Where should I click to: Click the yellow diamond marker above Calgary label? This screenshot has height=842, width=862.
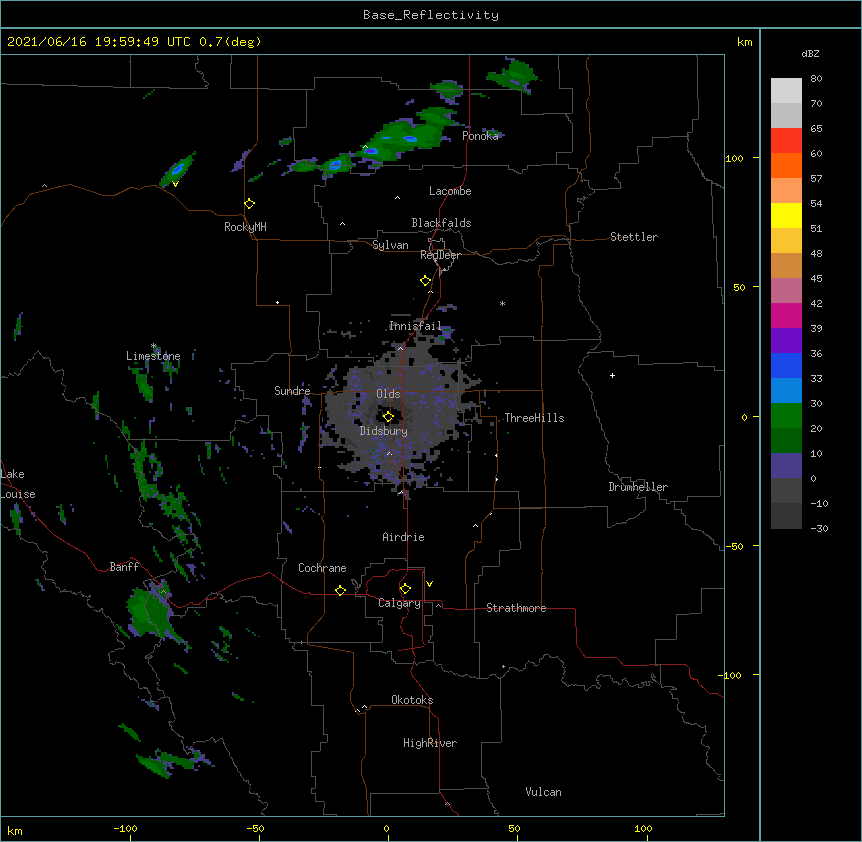[x=405, y=589]
